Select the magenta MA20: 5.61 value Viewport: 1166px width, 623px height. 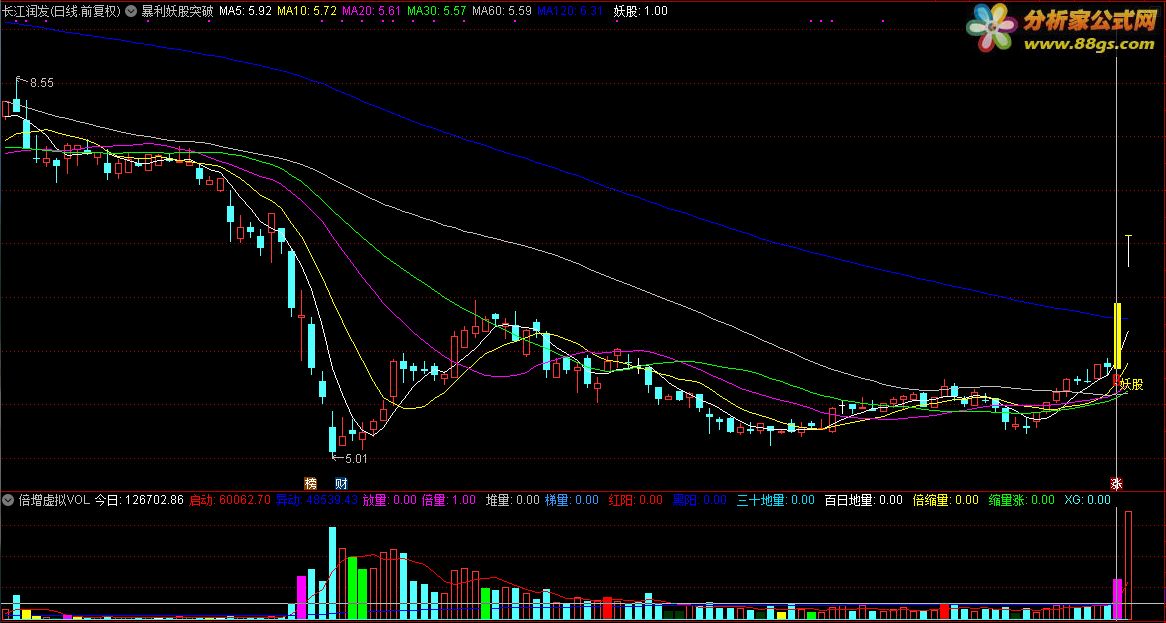coord(372,11)
